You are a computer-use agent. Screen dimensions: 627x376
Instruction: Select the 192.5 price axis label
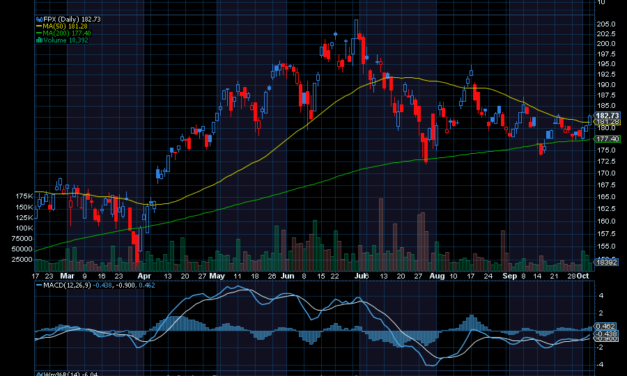point(606,74)
